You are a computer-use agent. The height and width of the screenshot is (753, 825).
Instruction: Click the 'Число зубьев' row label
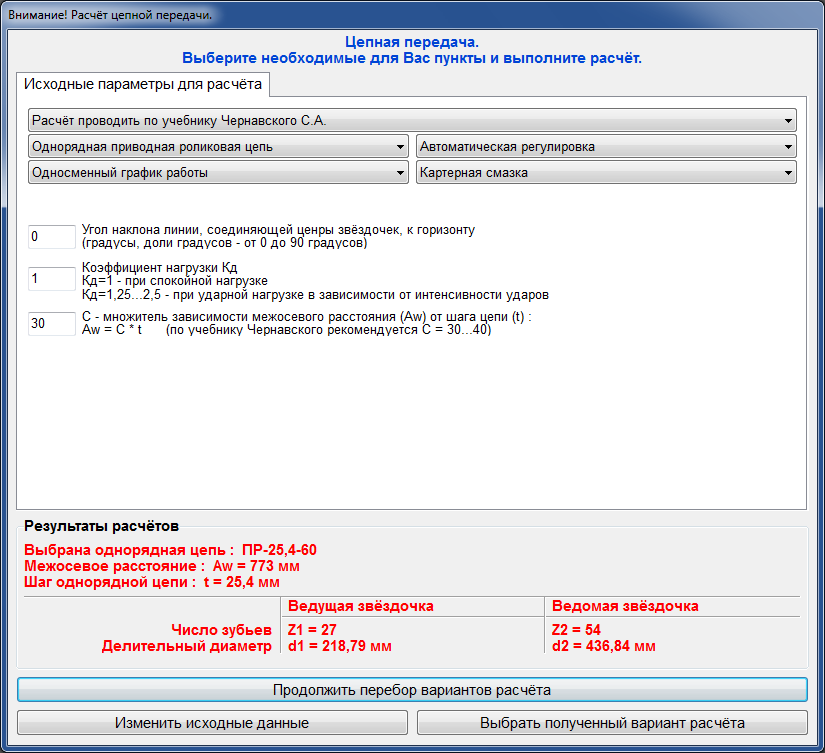point(222,630)
